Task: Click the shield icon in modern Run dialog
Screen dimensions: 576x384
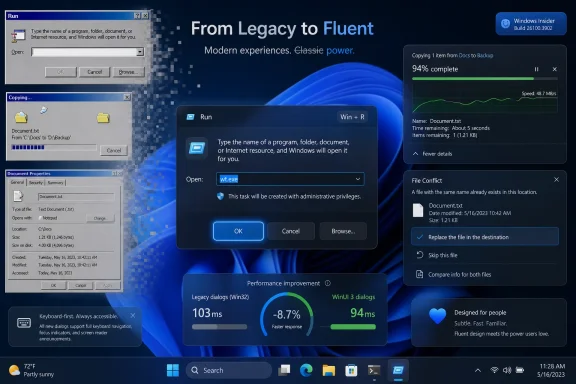Action: click(x=220, y=196)
